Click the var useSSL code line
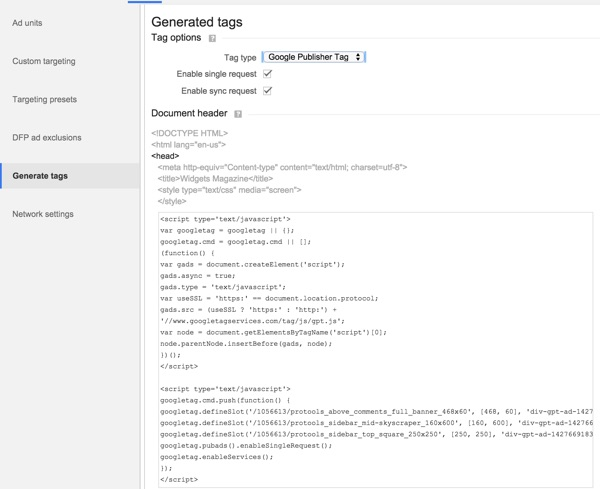The image size is (600, 489). point(269,298)
